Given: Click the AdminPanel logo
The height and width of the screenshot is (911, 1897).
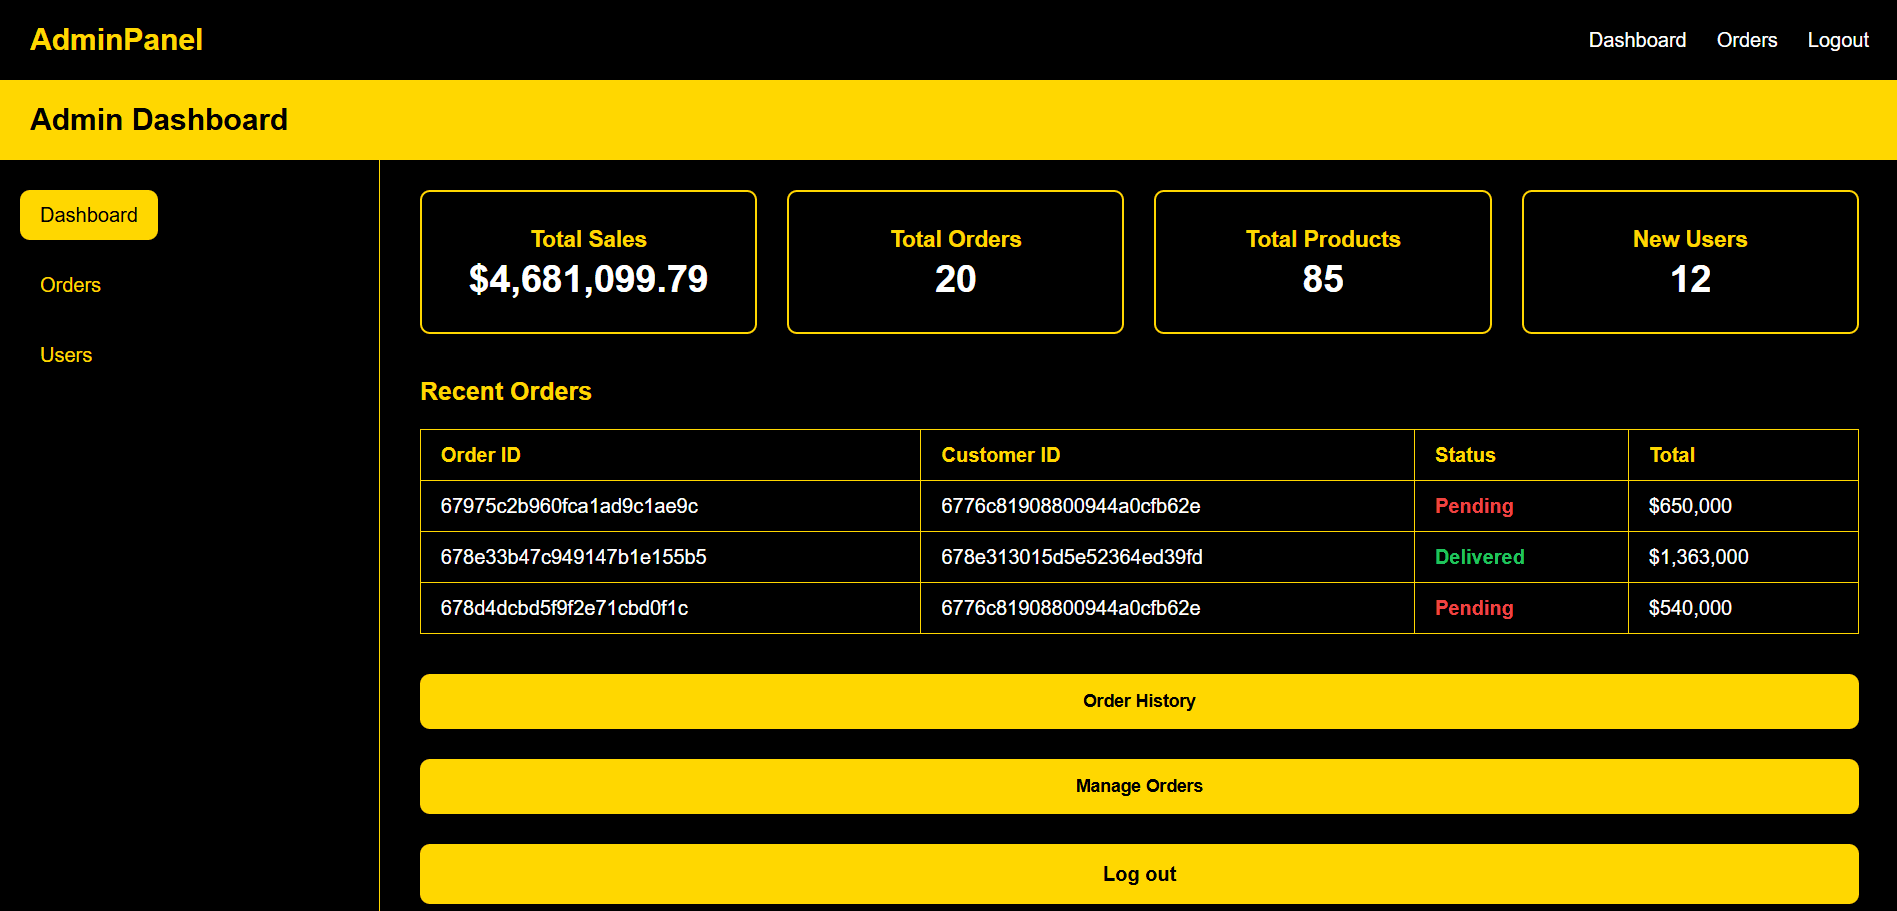Looking at the screenshot, I should click(116, 39).
